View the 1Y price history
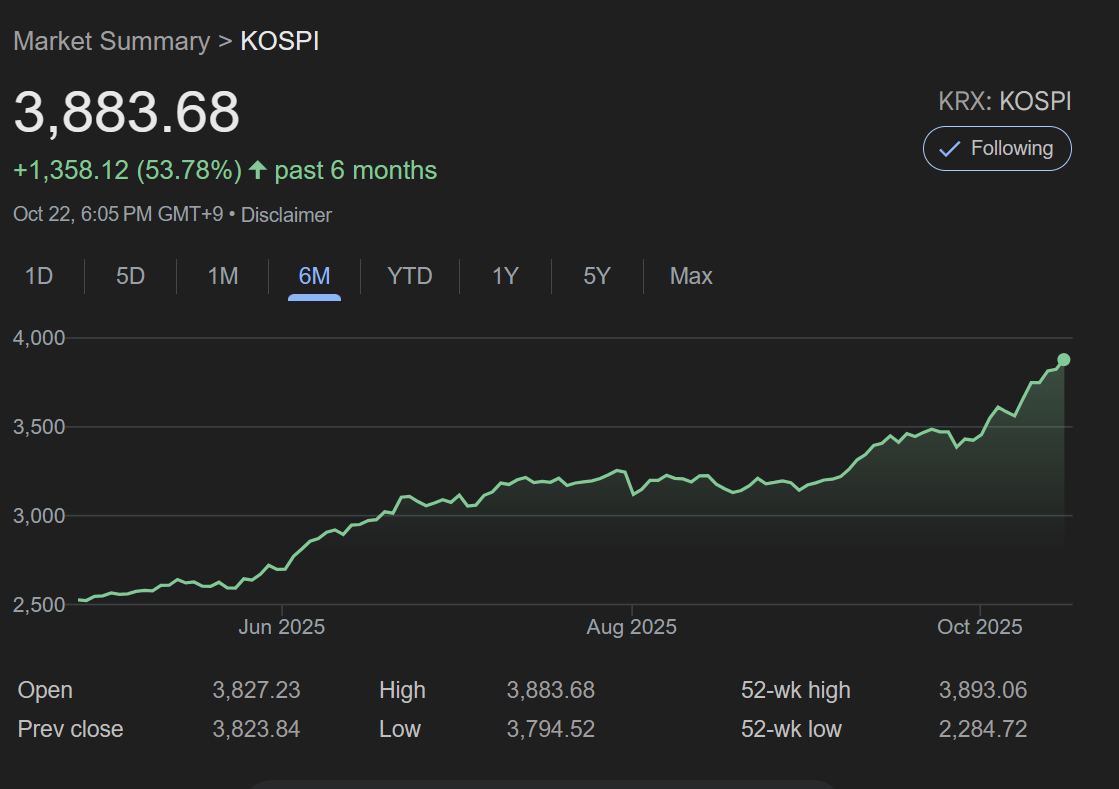Screen dimensions: 1119x789 coord(505,276)
